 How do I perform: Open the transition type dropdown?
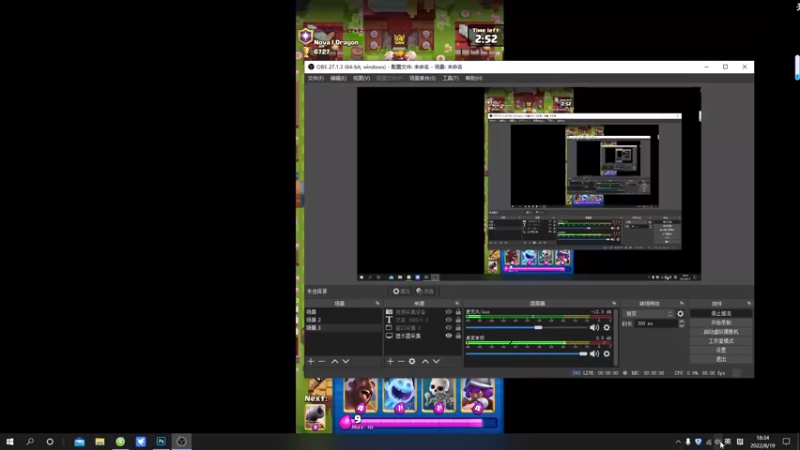[x=648, y=314]
